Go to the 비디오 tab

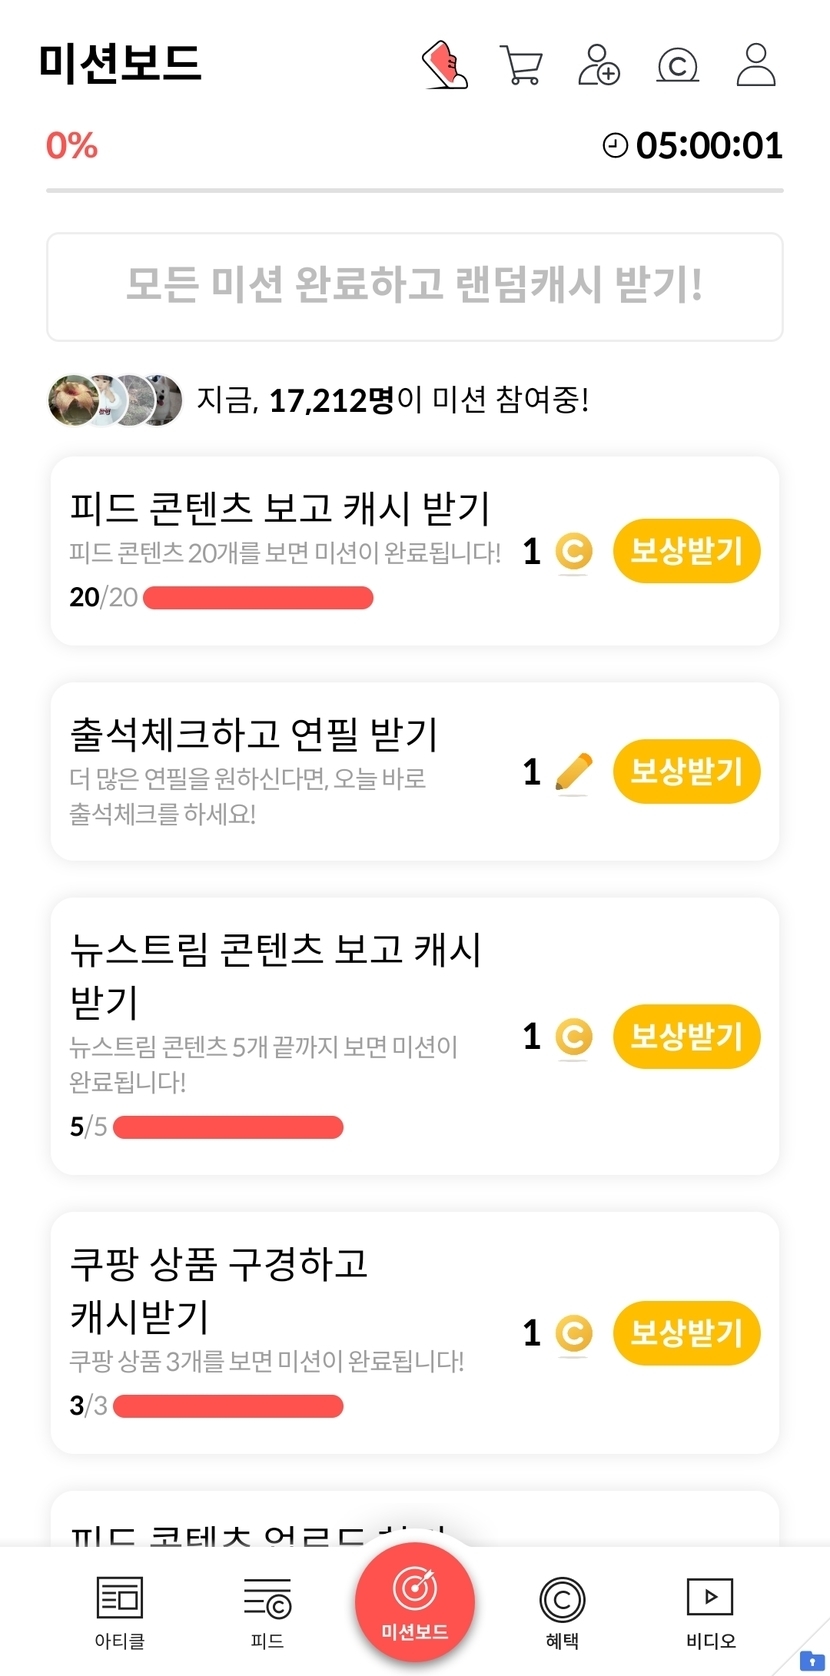(710, 1610)
